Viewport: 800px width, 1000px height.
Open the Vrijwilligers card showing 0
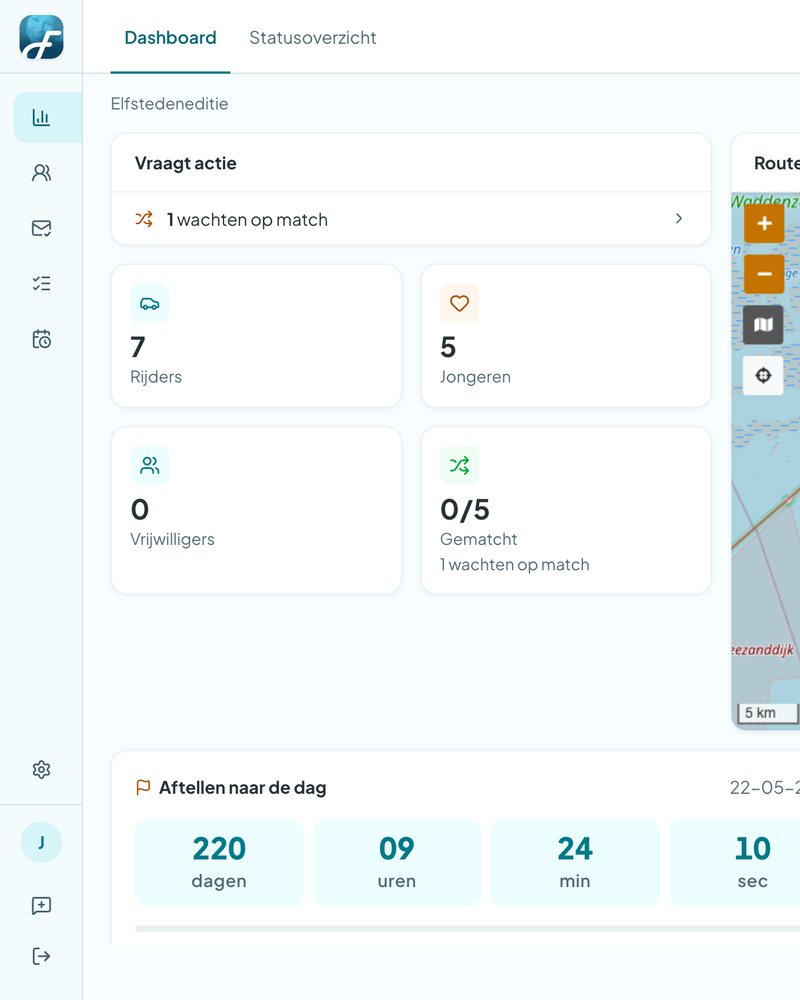[x=256, y=511]
